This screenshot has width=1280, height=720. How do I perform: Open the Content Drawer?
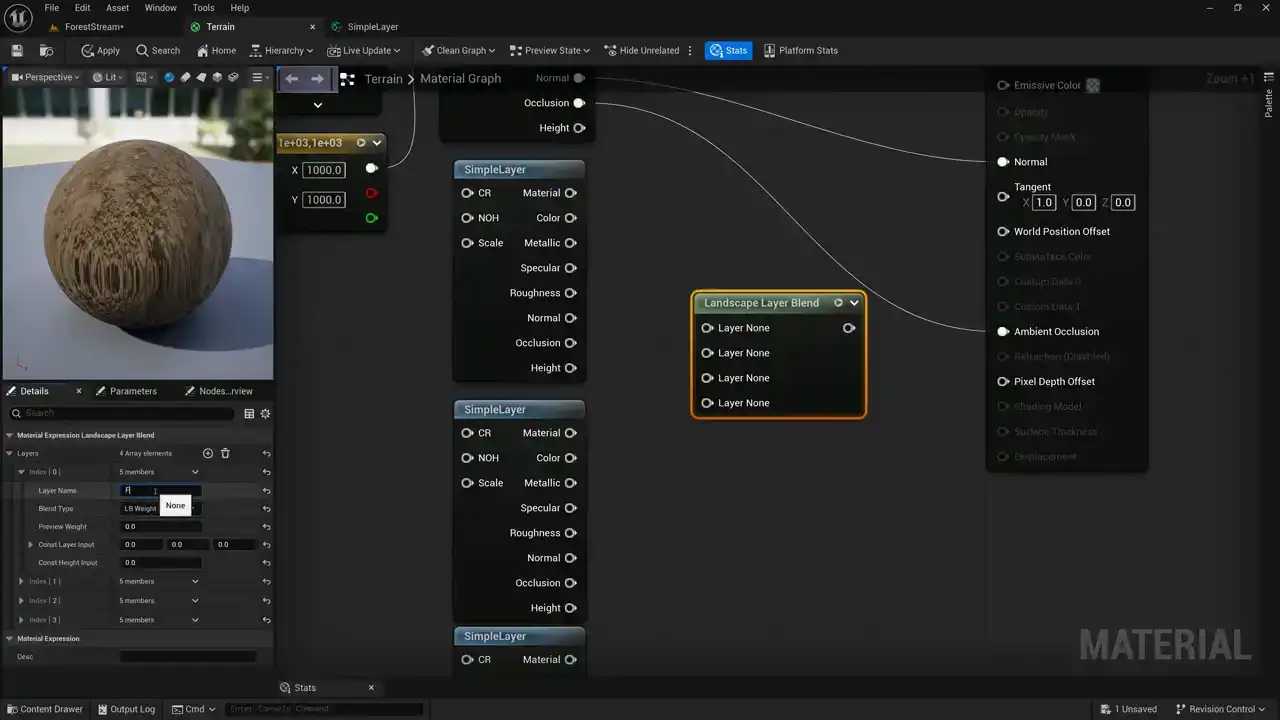[44, 709]
